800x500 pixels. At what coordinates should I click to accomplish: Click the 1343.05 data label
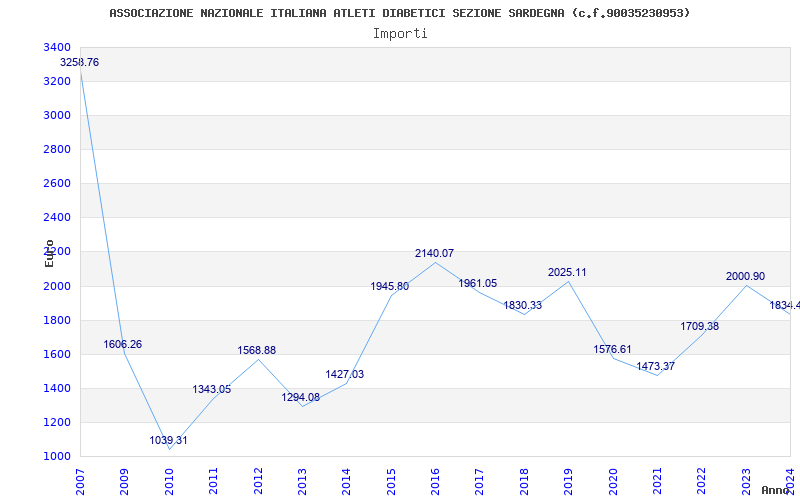pos(212,390)
